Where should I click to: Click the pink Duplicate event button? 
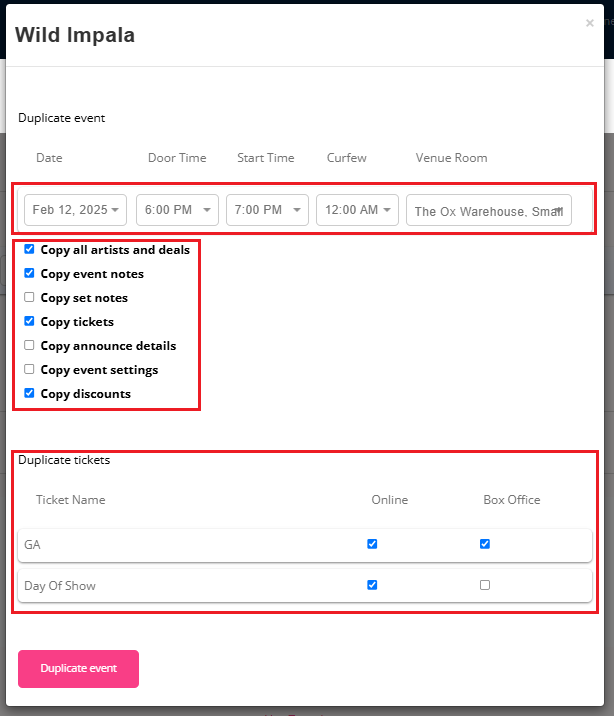pyautogui.click(x=79, y=669)
